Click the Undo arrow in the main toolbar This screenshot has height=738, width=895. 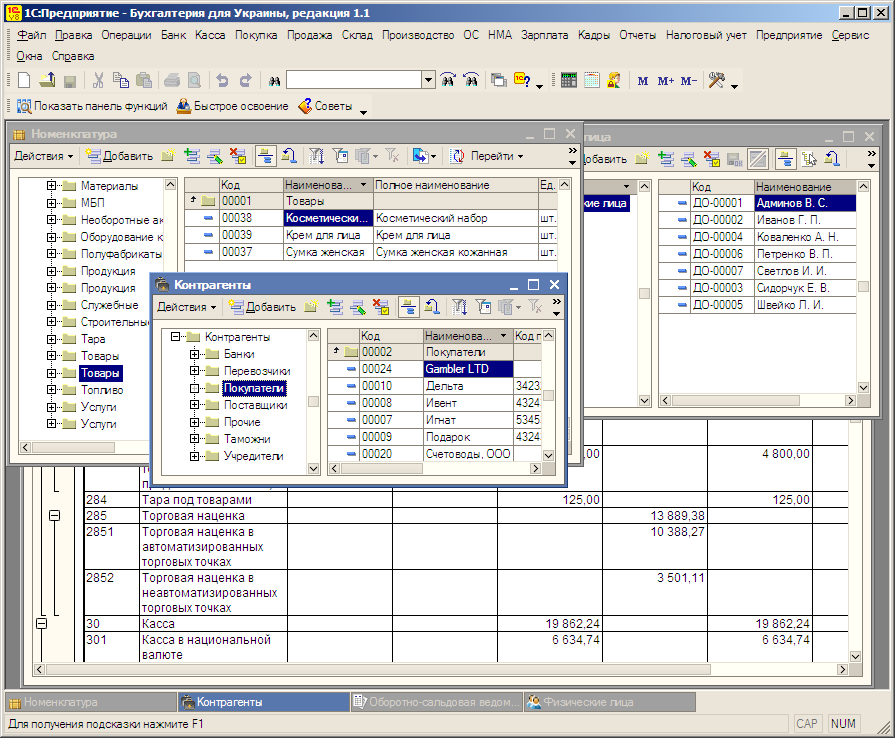click(x=222, y=81)
